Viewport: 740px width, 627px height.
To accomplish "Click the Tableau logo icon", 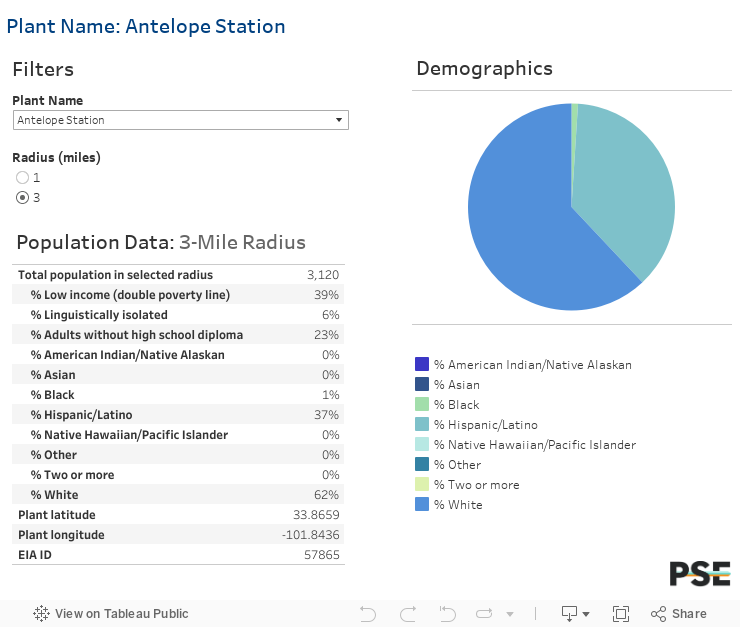I will click(41, 613).
